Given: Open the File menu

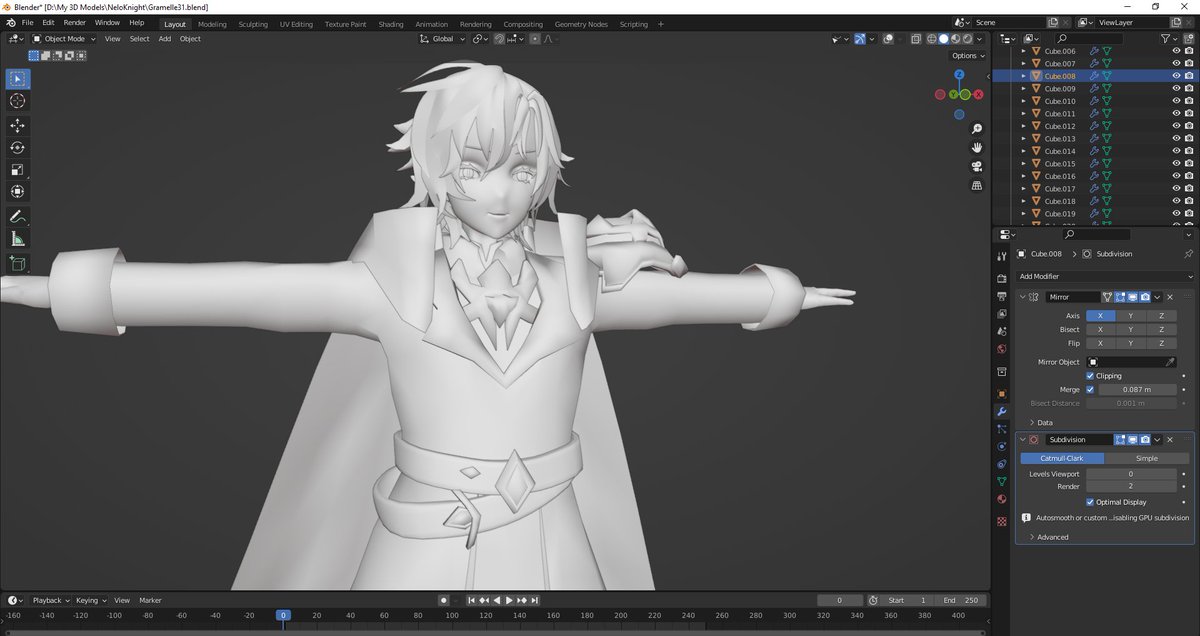Looking at the screenshot, I should click(x=26, y=23).
